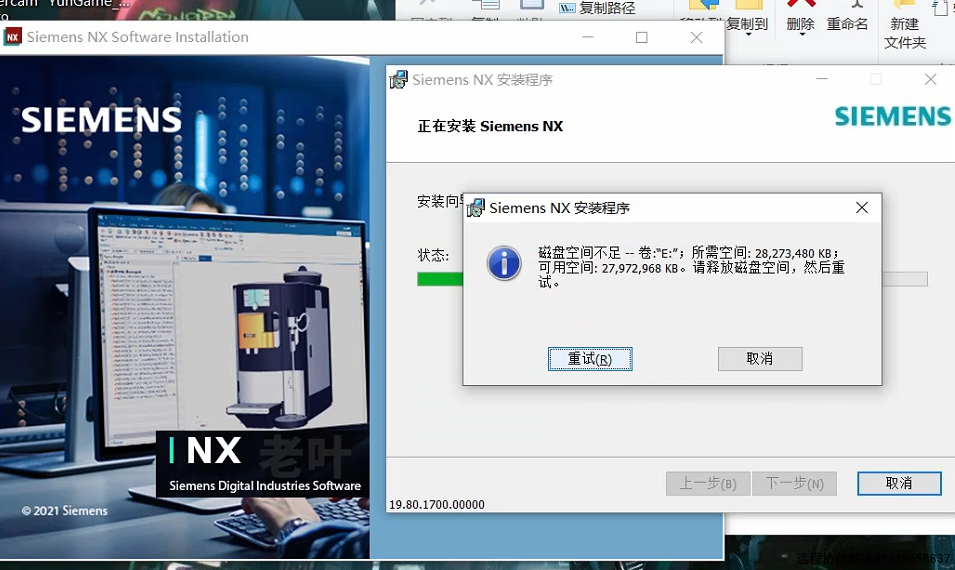Click the Siemens Digital Industries Software text
Image resolution: width=955 pixels, height=570 pixels.
click(265, 485)
